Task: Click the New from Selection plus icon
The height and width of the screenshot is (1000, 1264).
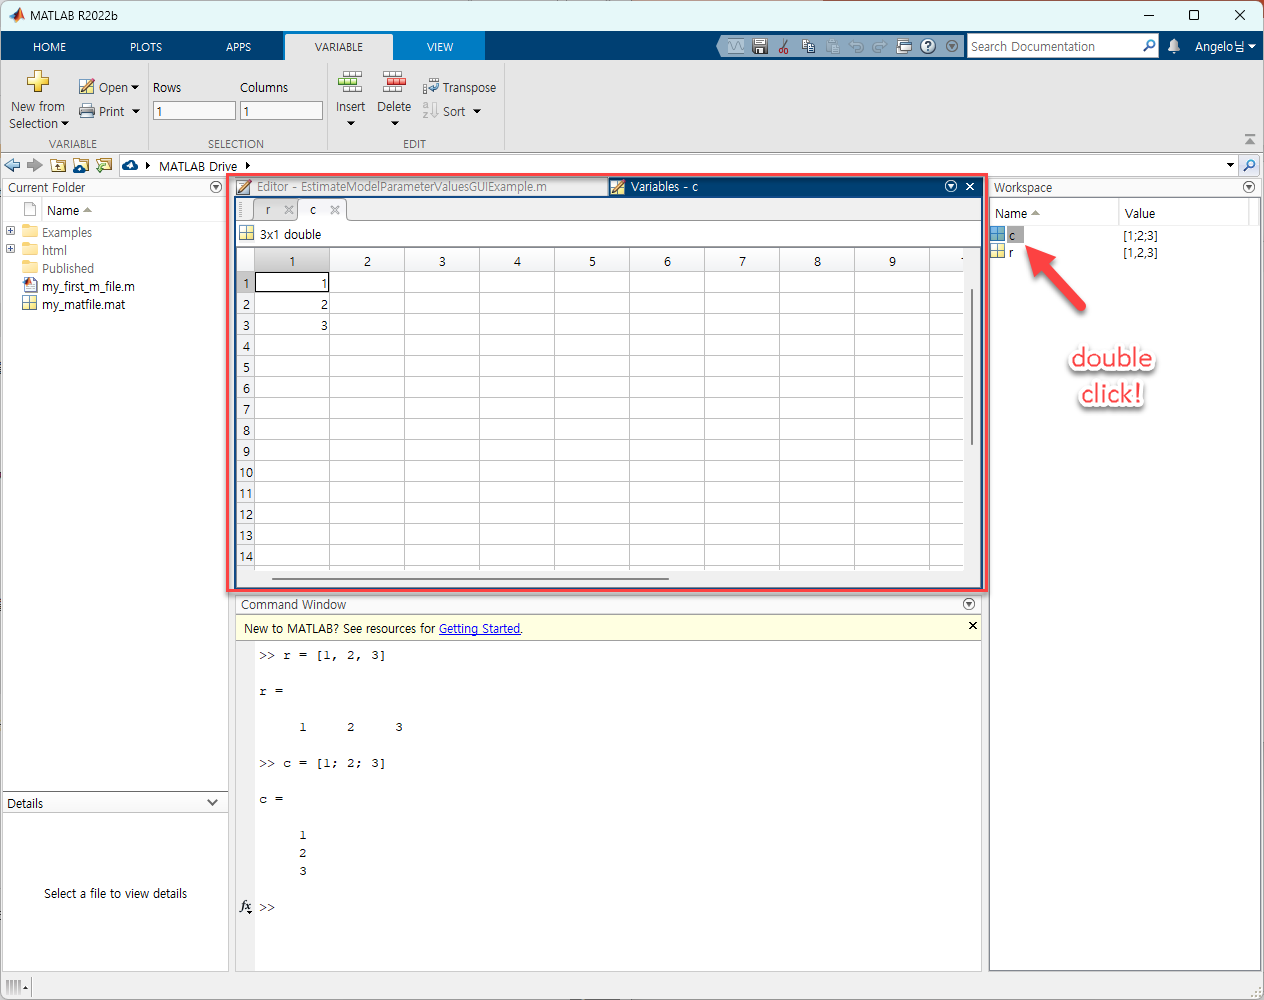Action: [38, 81]
